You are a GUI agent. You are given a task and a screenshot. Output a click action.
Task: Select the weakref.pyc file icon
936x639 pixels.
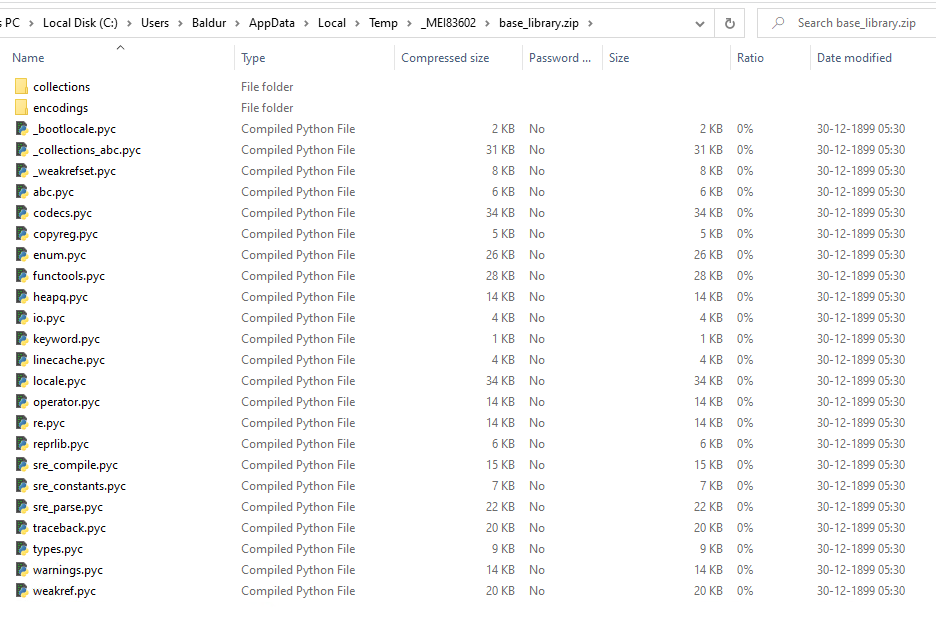[x=22, y=591]
